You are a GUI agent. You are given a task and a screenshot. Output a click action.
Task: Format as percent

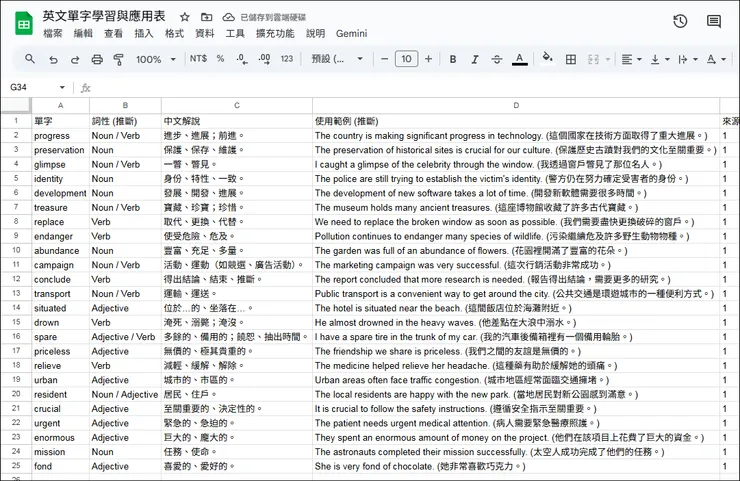click(220, 59)
